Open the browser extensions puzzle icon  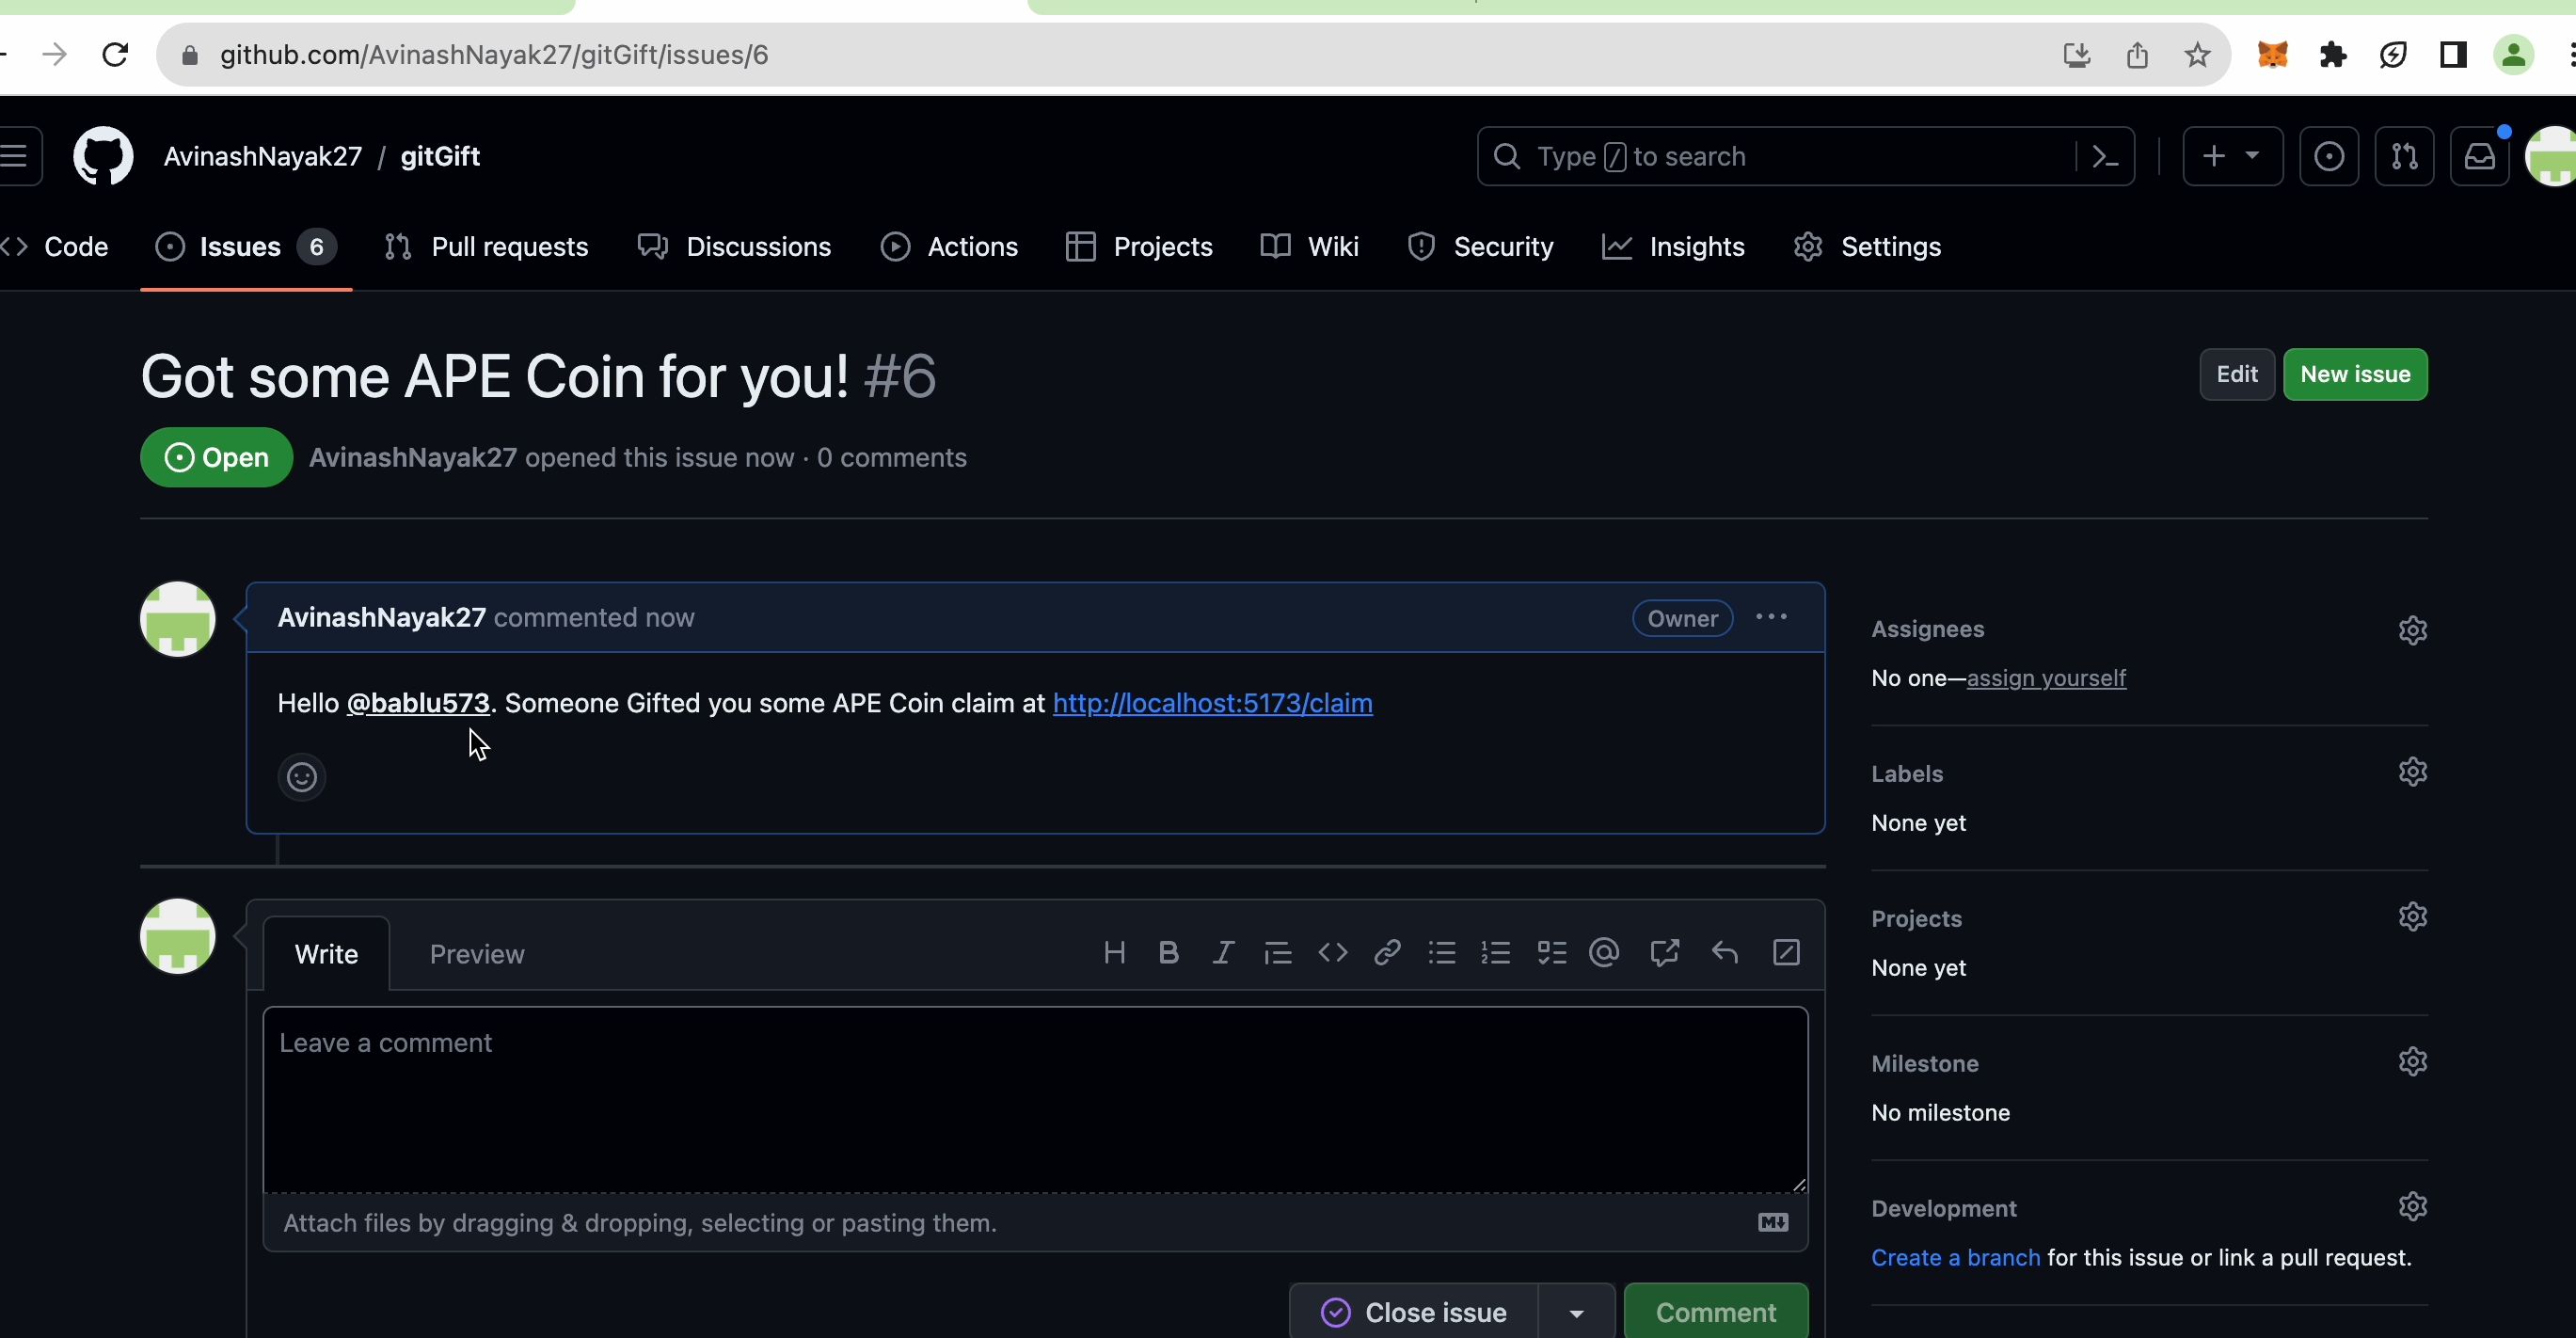(2333, 54)
